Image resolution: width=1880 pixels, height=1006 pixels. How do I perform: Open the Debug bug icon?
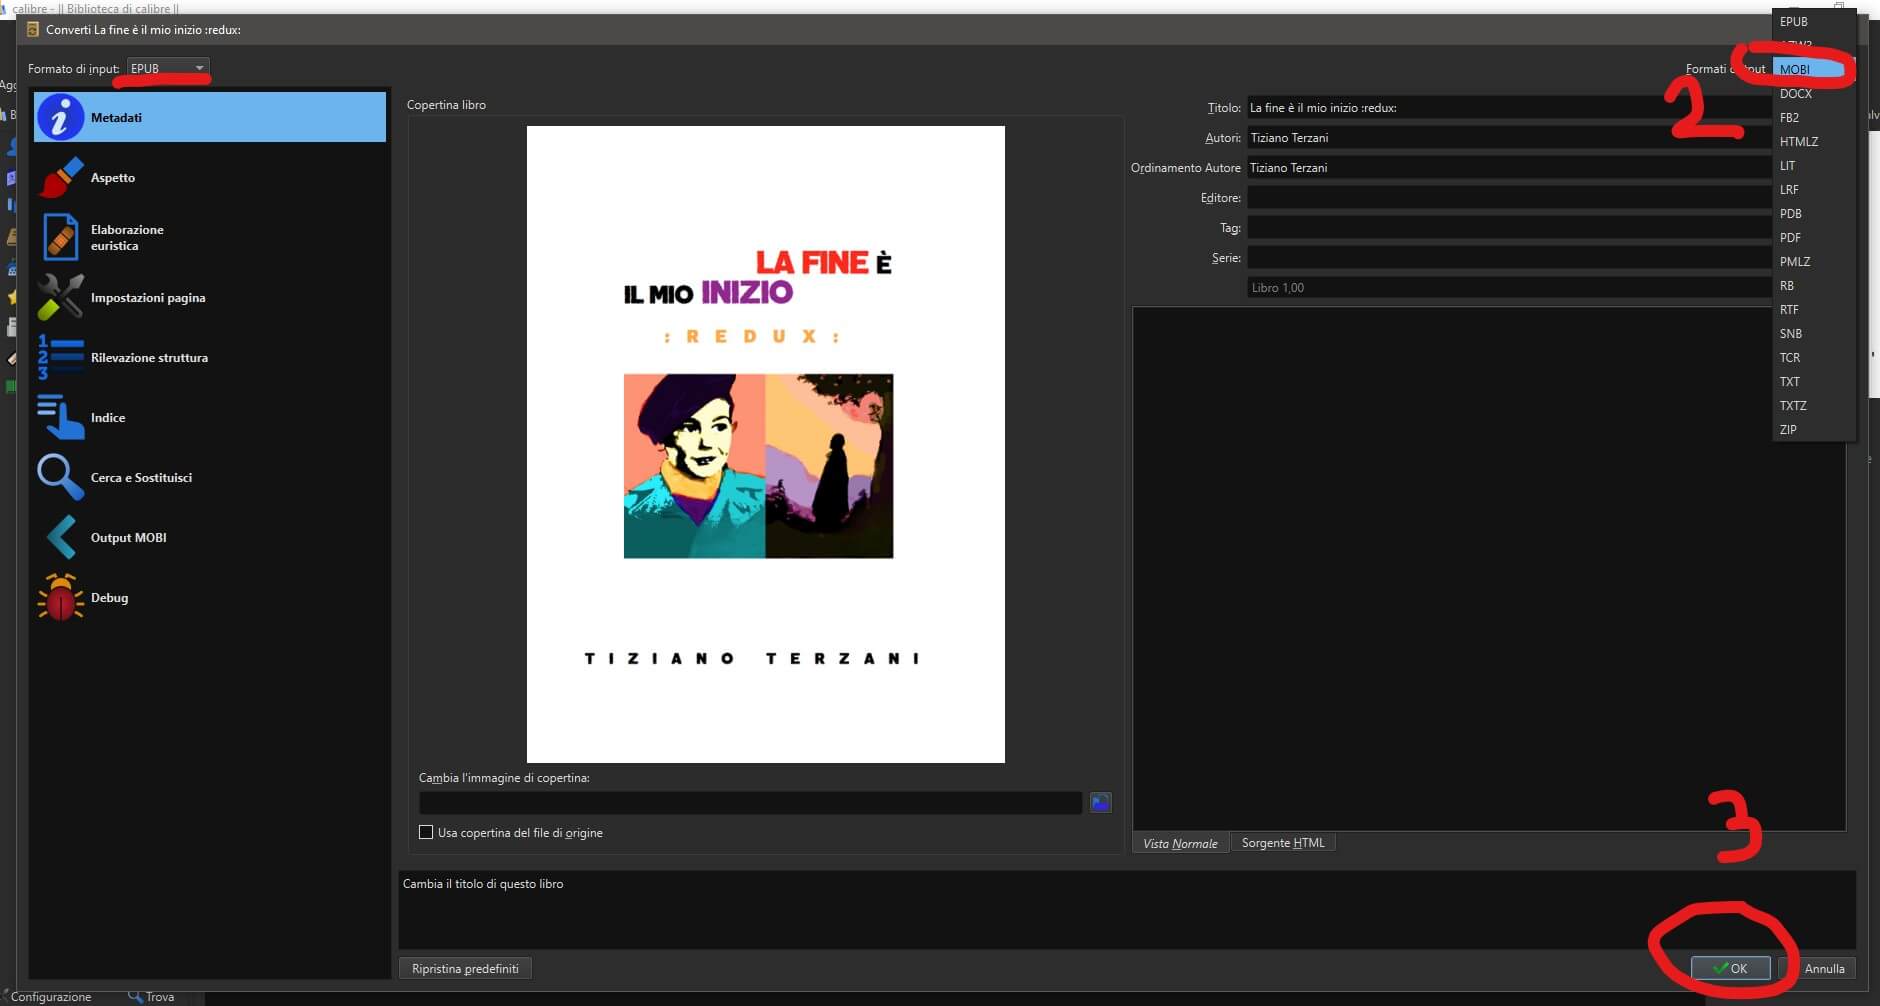pos(60,598)
